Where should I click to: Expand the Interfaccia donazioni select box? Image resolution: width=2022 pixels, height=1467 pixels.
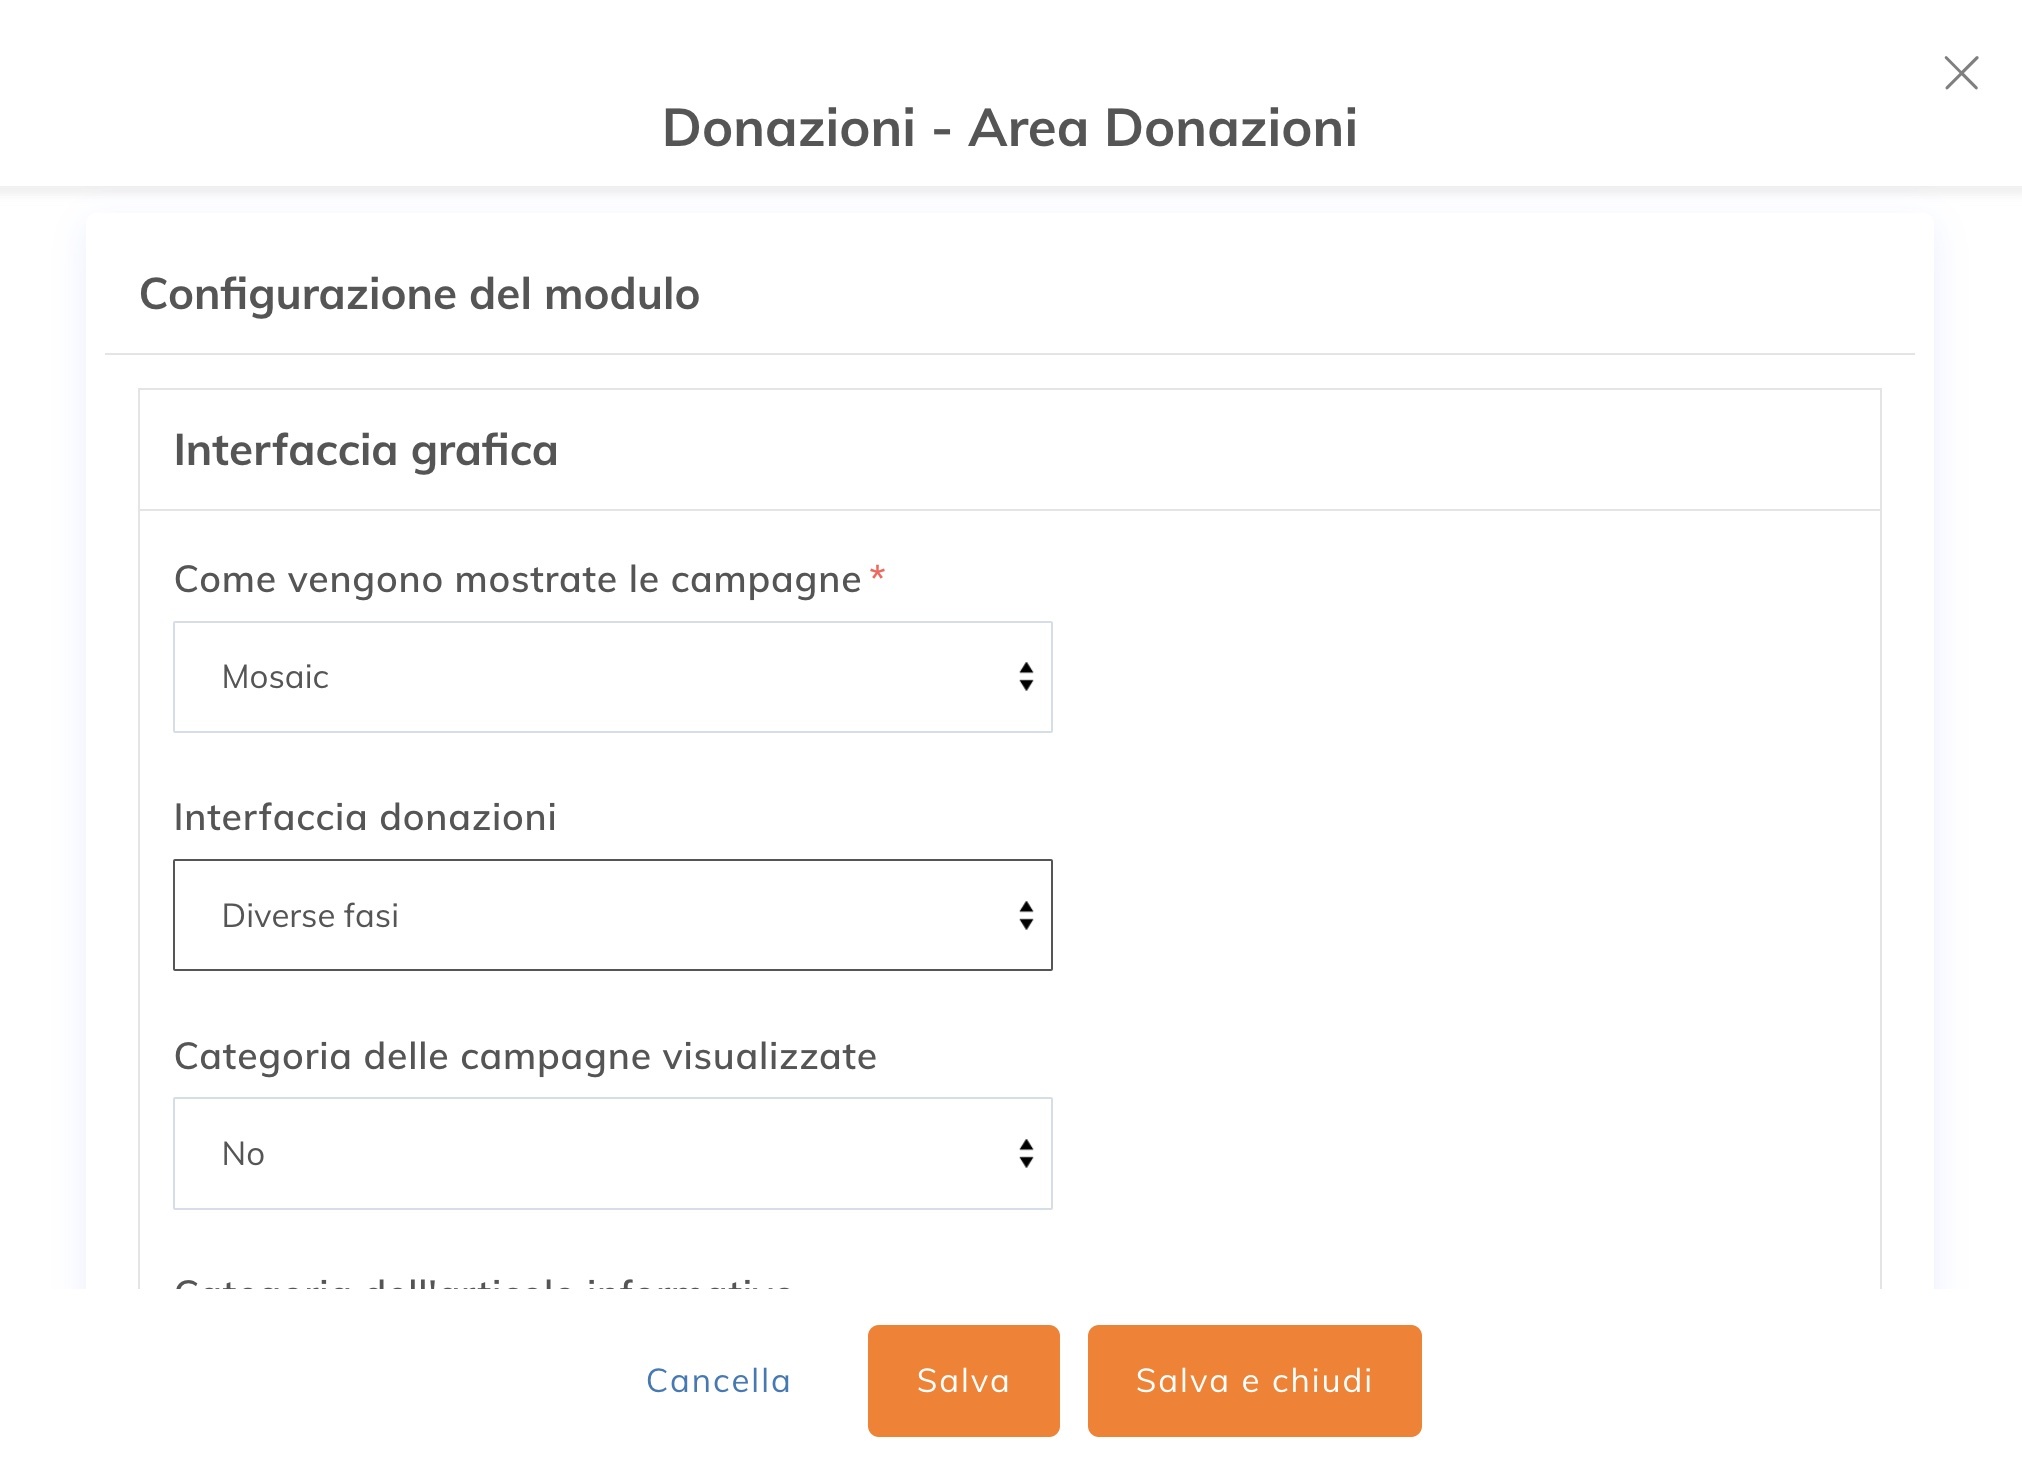612,915
